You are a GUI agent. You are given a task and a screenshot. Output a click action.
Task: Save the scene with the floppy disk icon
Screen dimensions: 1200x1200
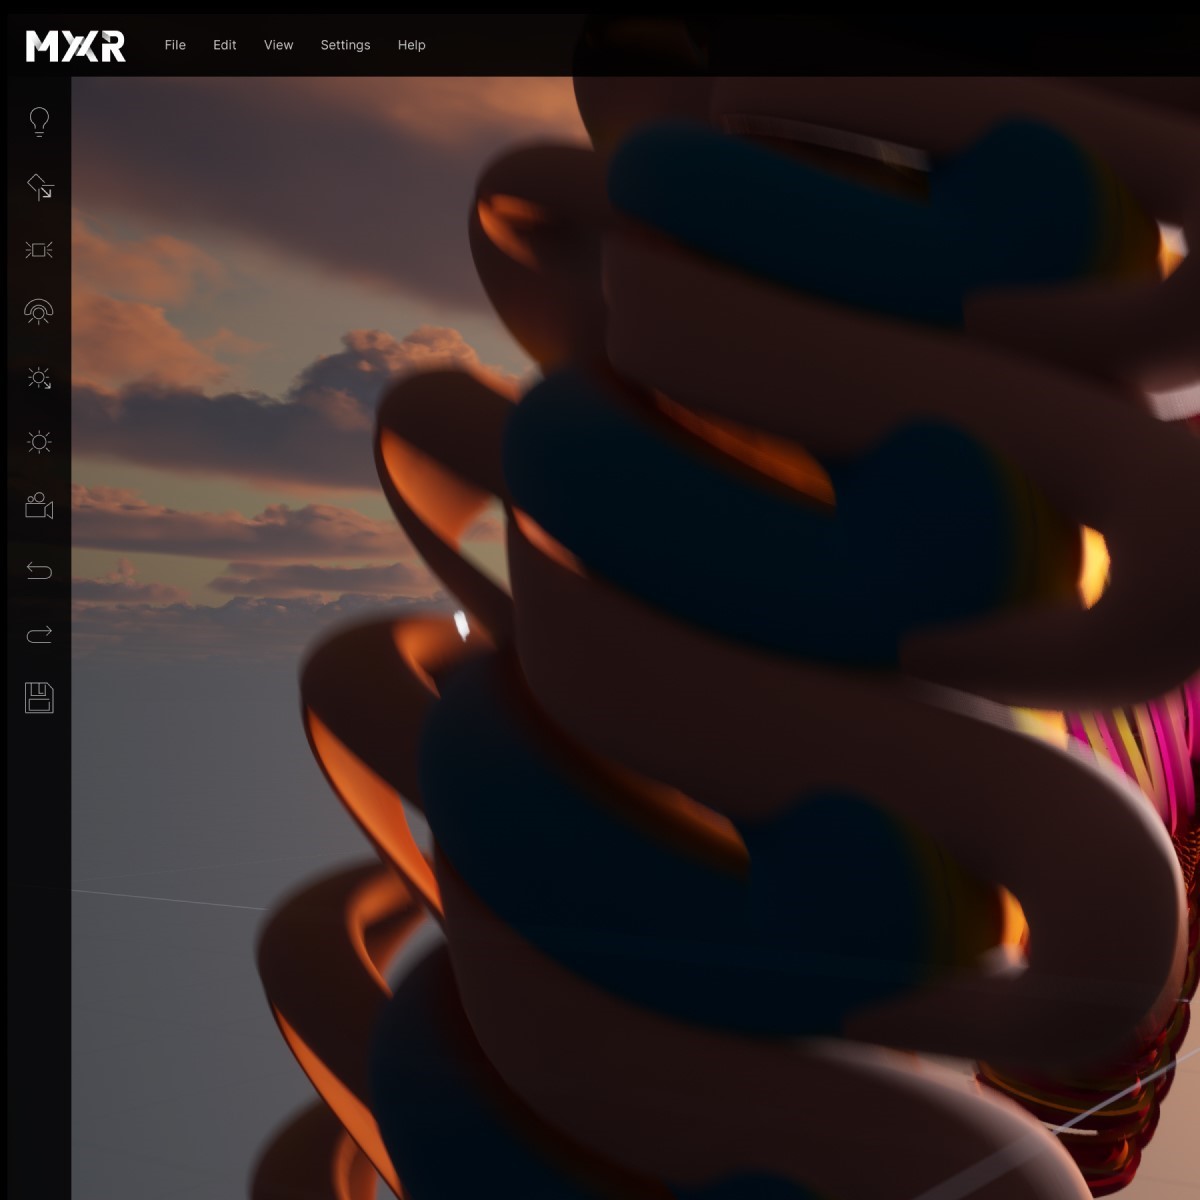click(38, 699)
